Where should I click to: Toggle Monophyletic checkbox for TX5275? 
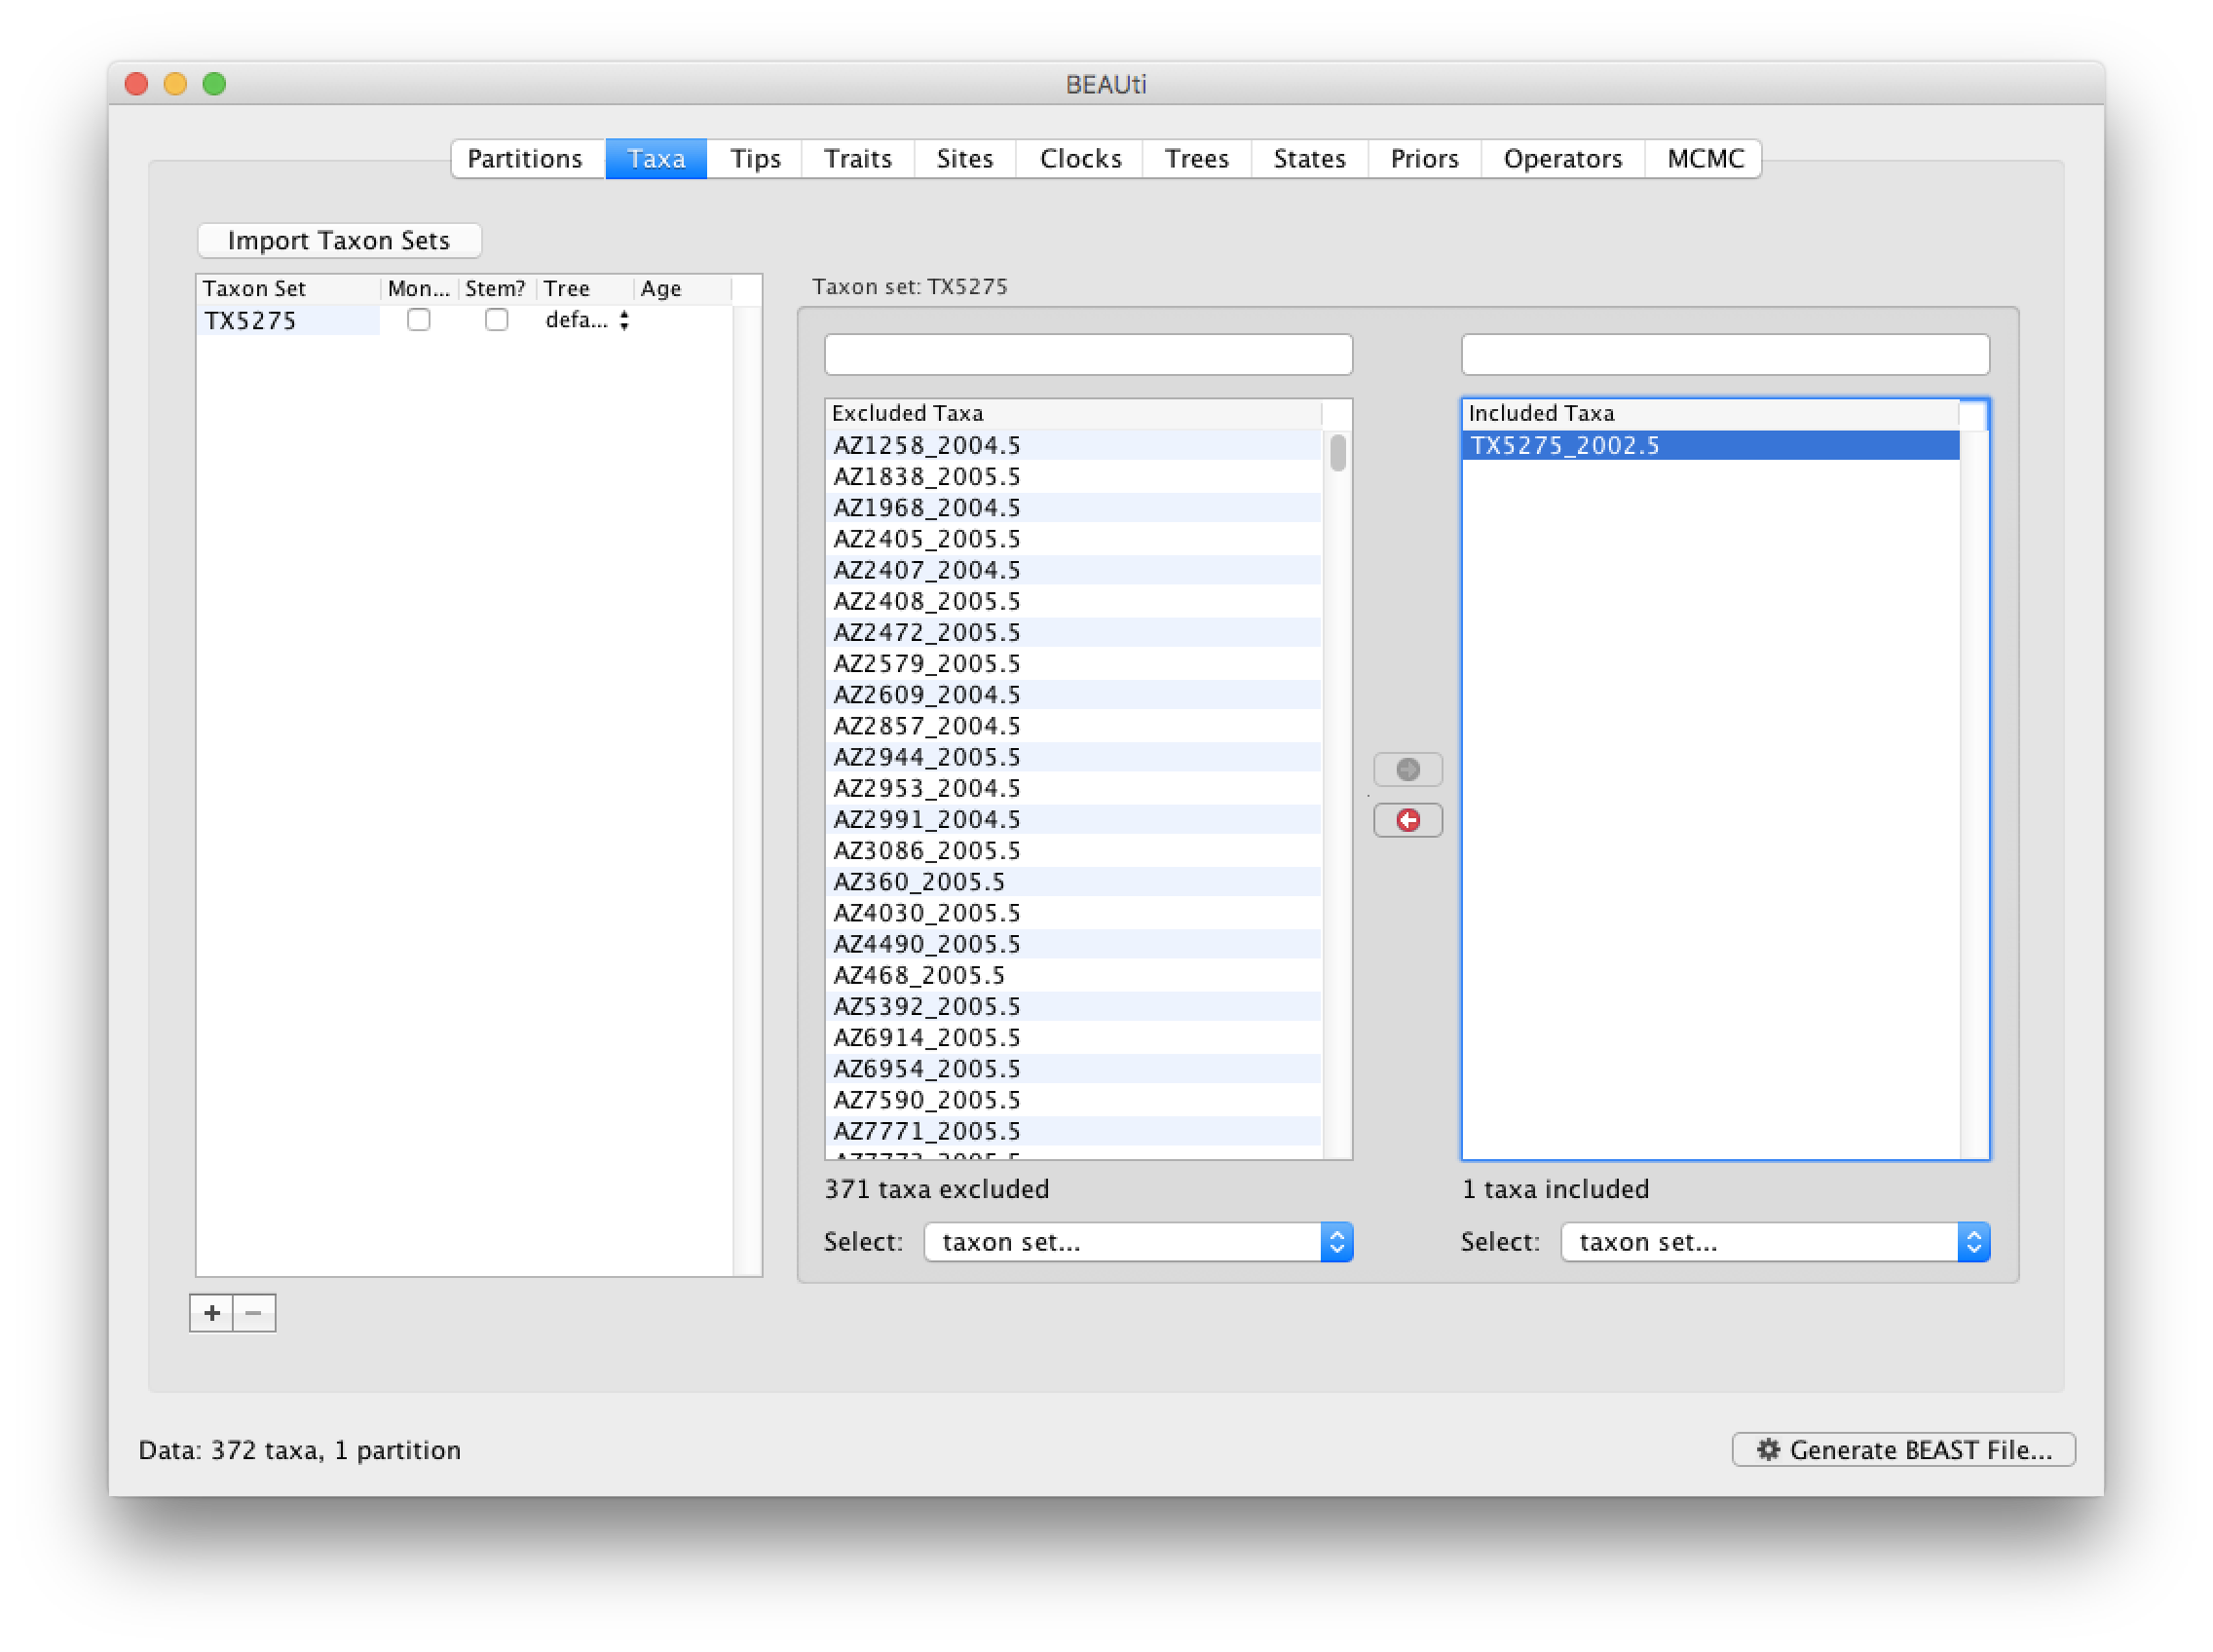418,320
